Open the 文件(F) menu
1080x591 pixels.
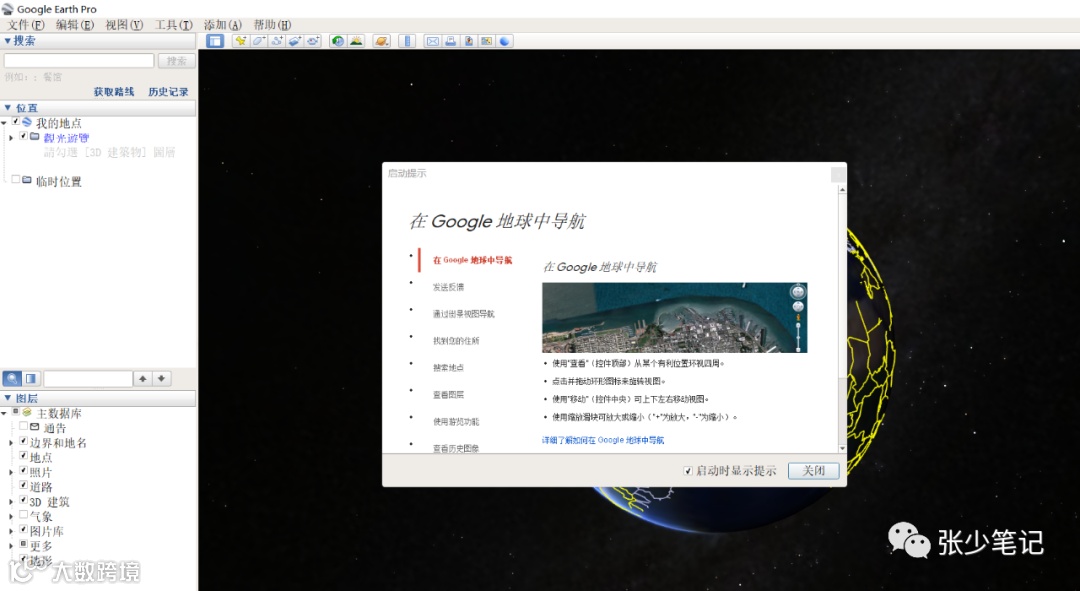(25, 25)
